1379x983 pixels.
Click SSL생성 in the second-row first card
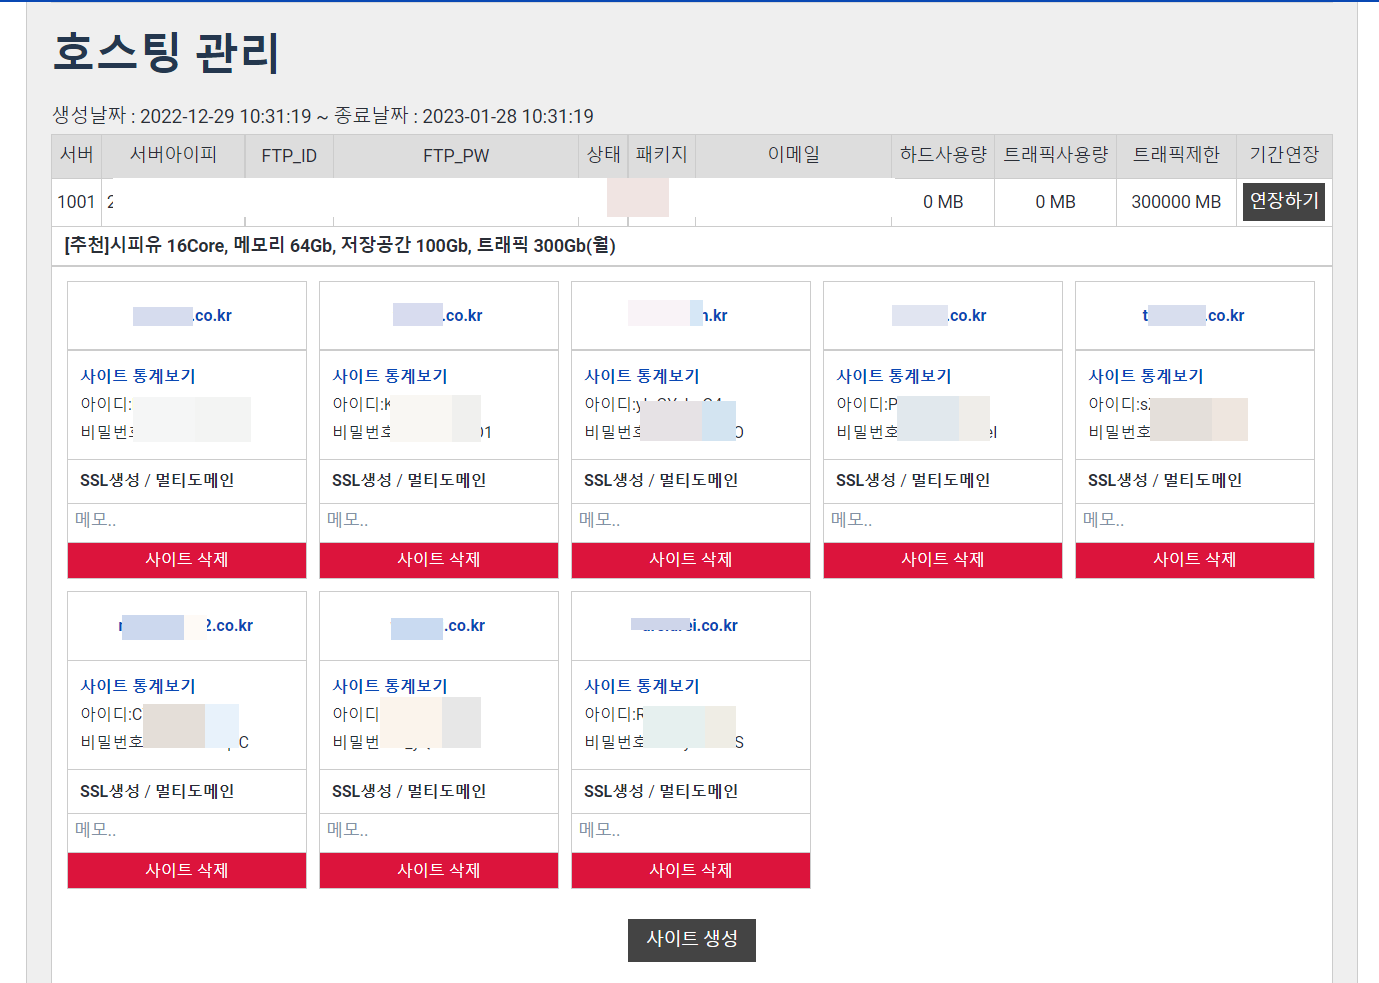click(x=102, y=791)
